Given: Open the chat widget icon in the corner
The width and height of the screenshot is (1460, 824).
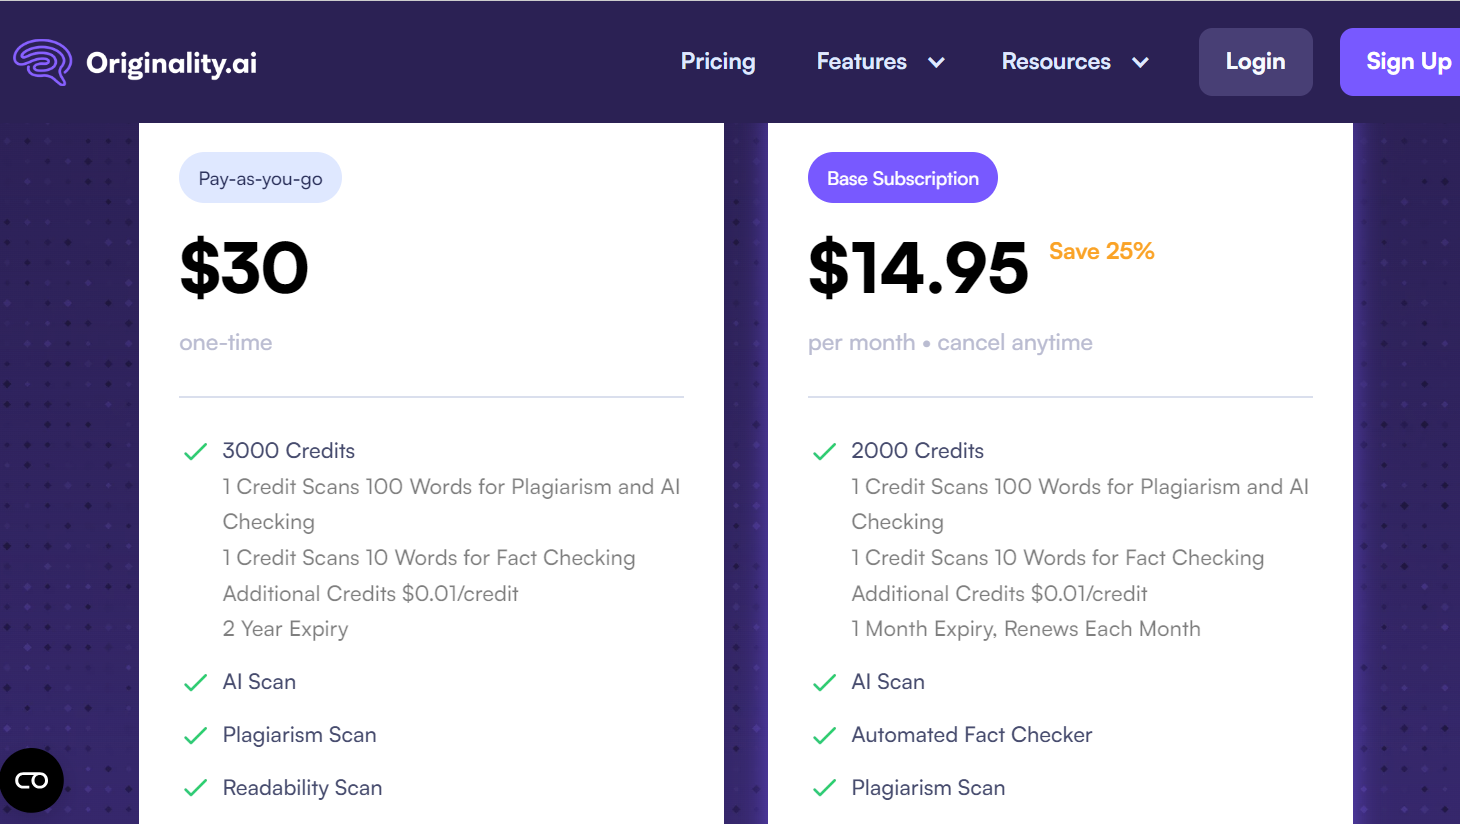Looking at the screenshot, I should [x=32, y=780].
